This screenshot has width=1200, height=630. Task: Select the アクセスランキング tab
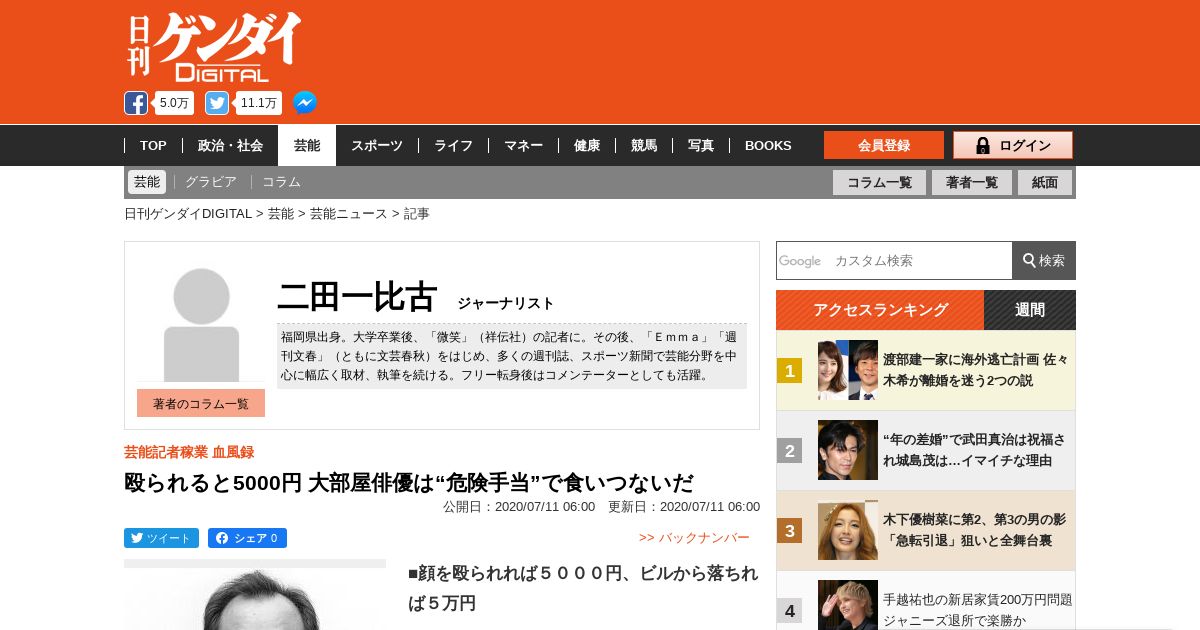880,310
